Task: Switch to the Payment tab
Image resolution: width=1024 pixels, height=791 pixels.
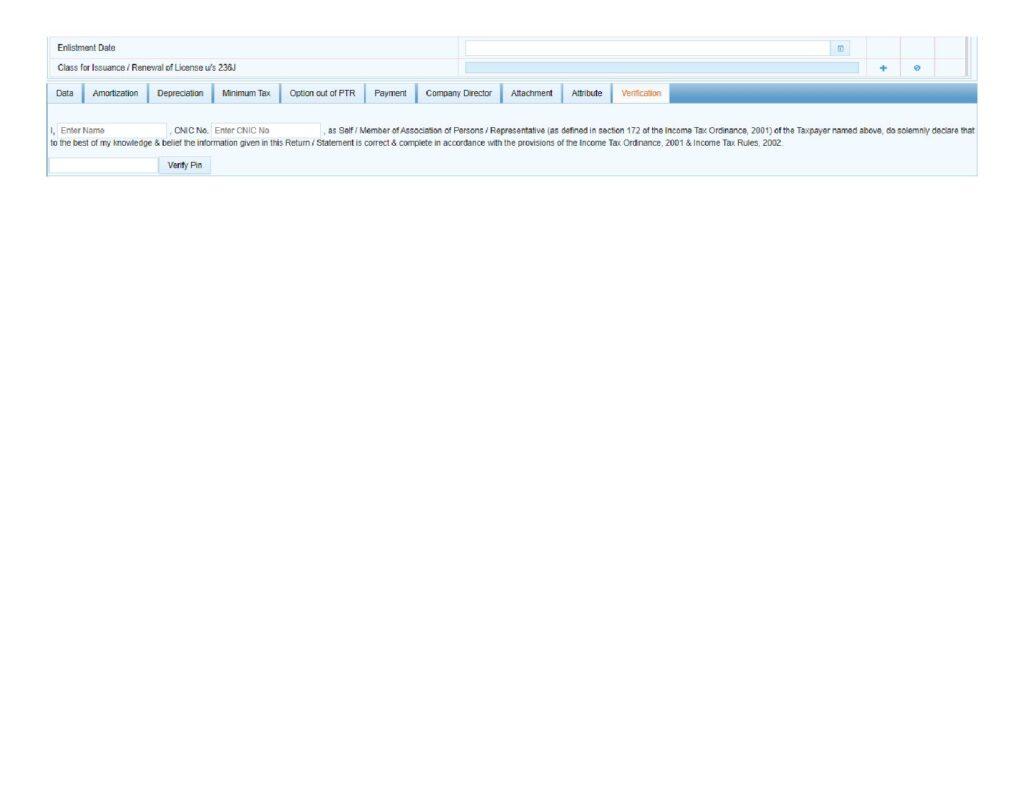Action: pos(390,93)
